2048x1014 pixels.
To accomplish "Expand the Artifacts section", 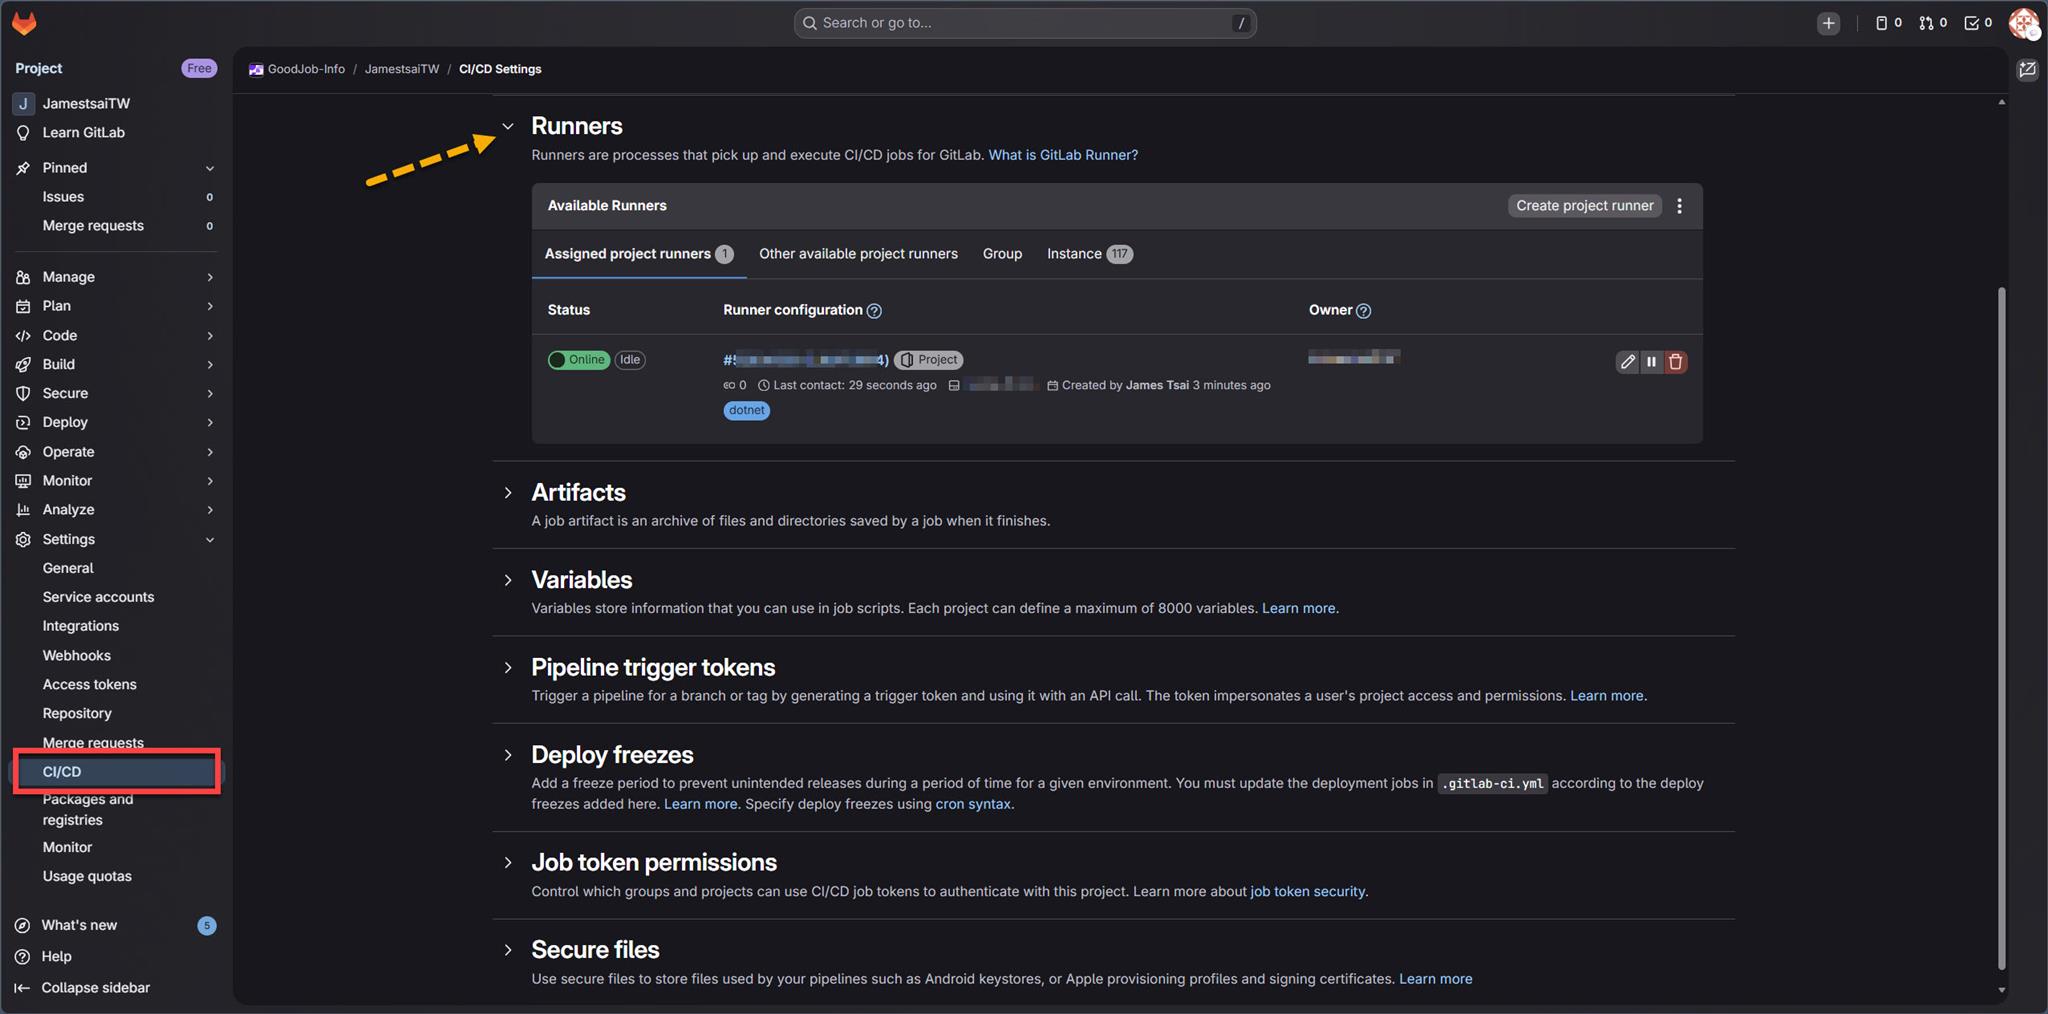I will [x=508, y=493].
